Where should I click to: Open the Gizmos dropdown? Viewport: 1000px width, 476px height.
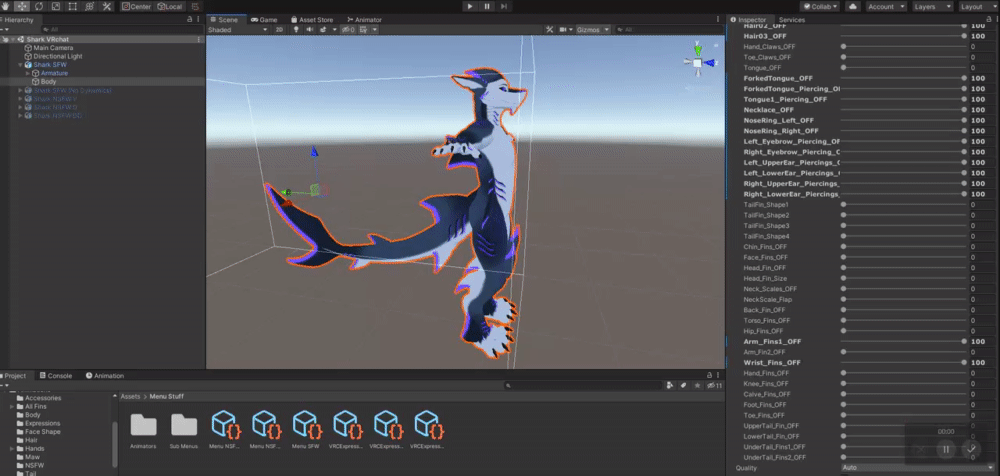pyautogui.click(x=592, y=29)
